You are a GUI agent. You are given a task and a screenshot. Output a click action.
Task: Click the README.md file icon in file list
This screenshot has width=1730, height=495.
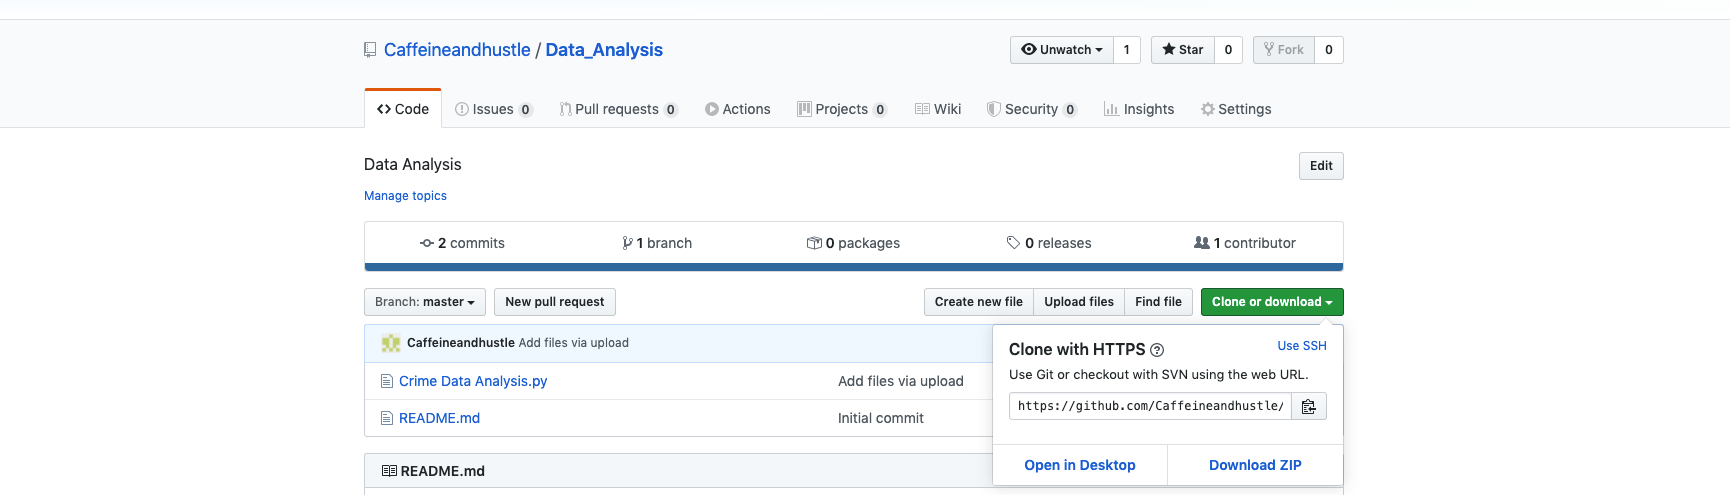(387, 418)
